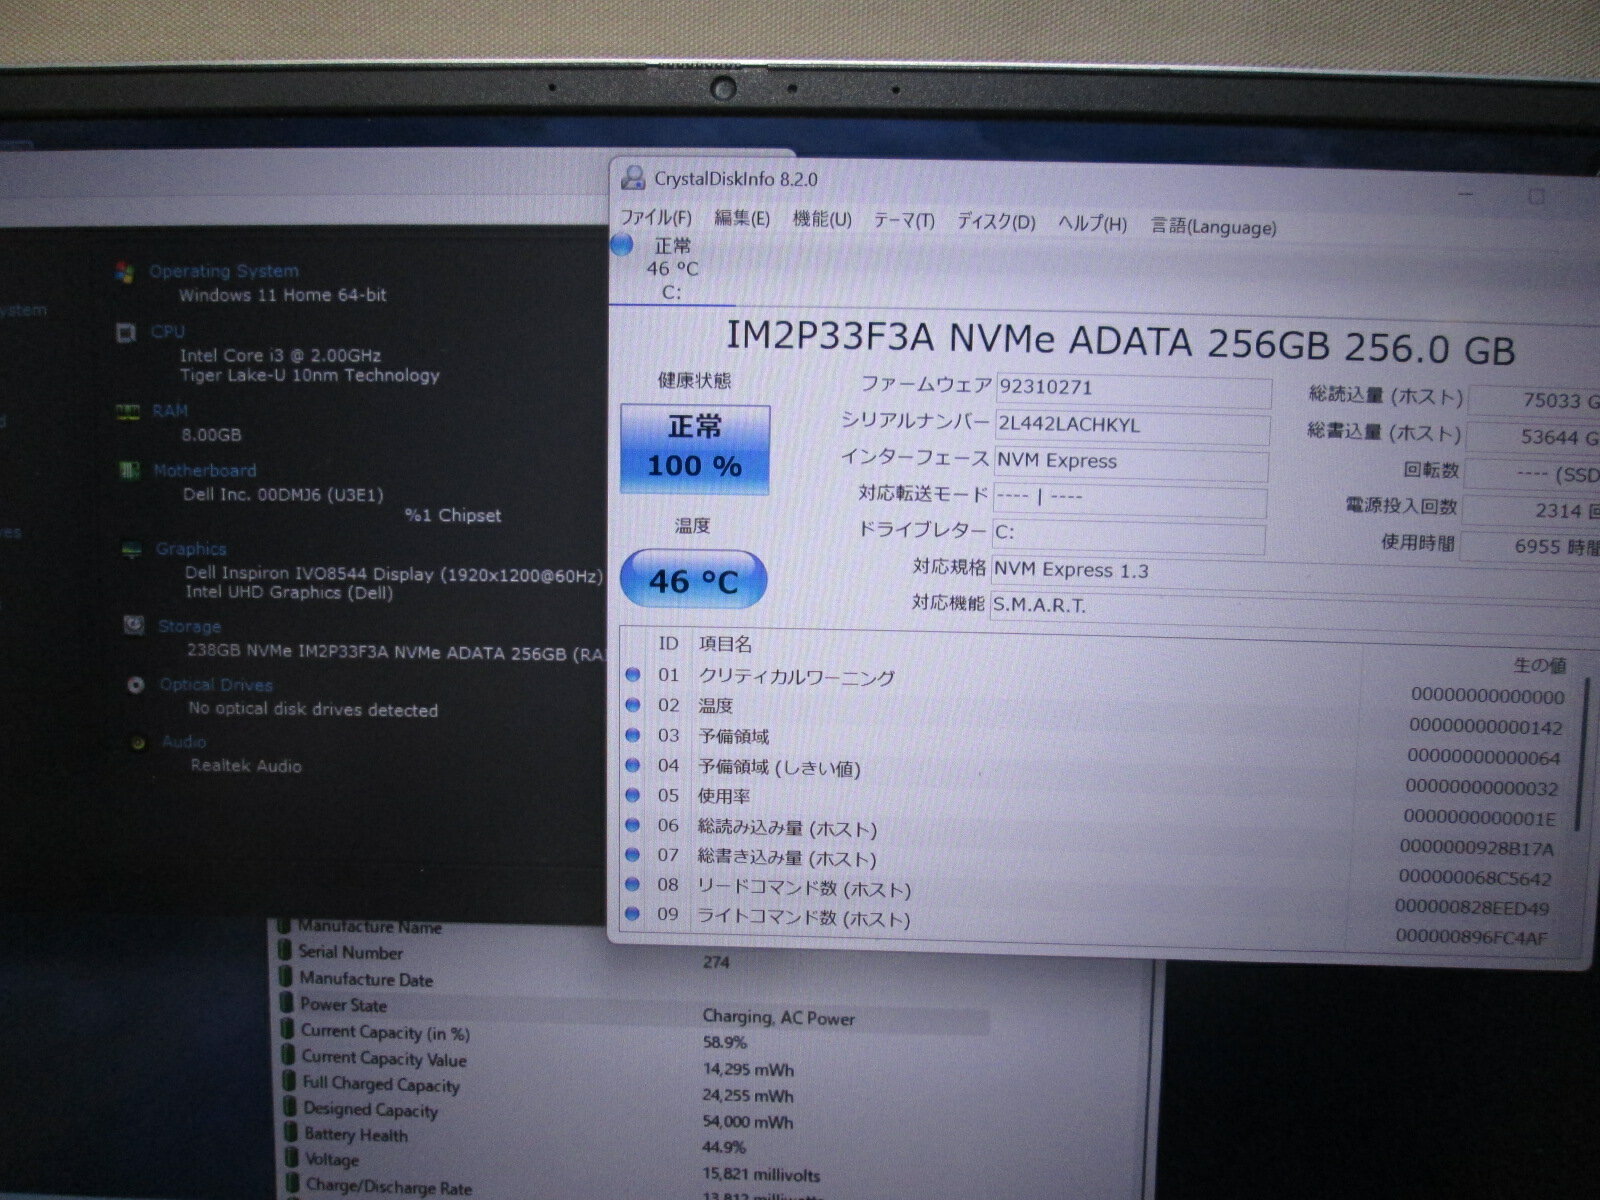The width and height of the screenshot is (1600, 1200).
Task: Click the power-on hours value 6955
Action: point(1530,547)
